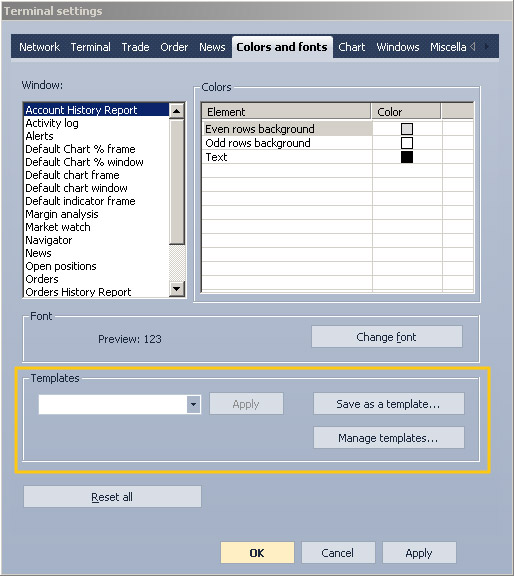Viewport: 514px width, 576px height.
Task: Open Manage templates dialog
Action: click(388, 438)
